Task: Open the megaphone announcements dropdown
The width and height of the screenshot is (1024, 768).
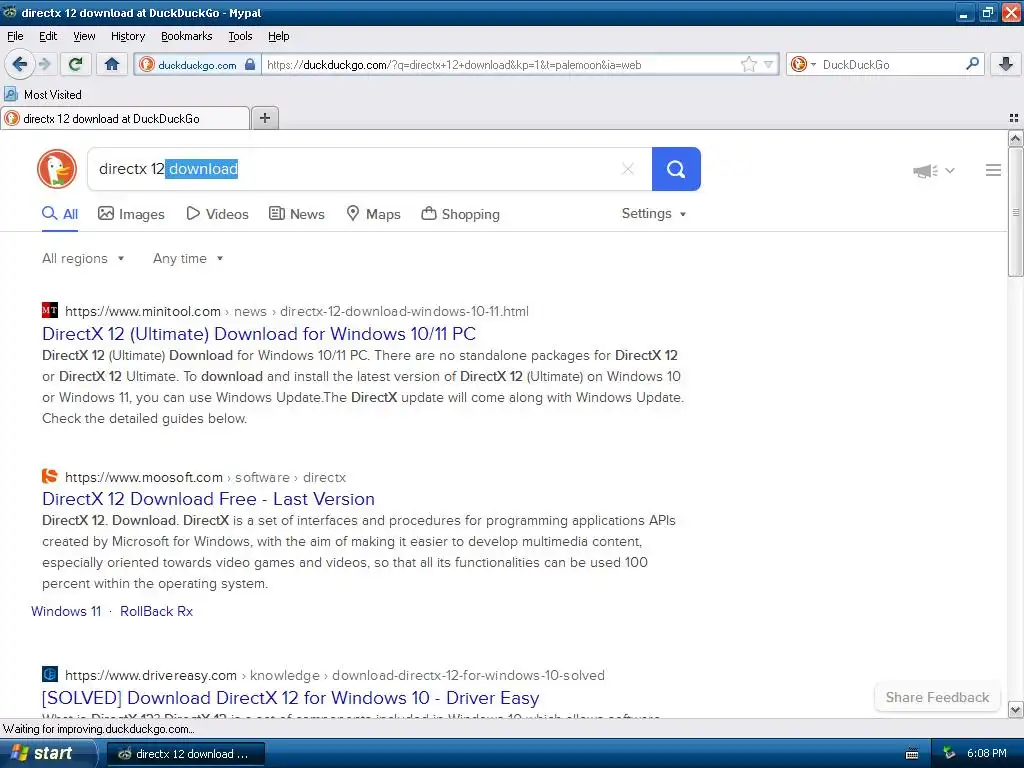Action: click(933, 170)
